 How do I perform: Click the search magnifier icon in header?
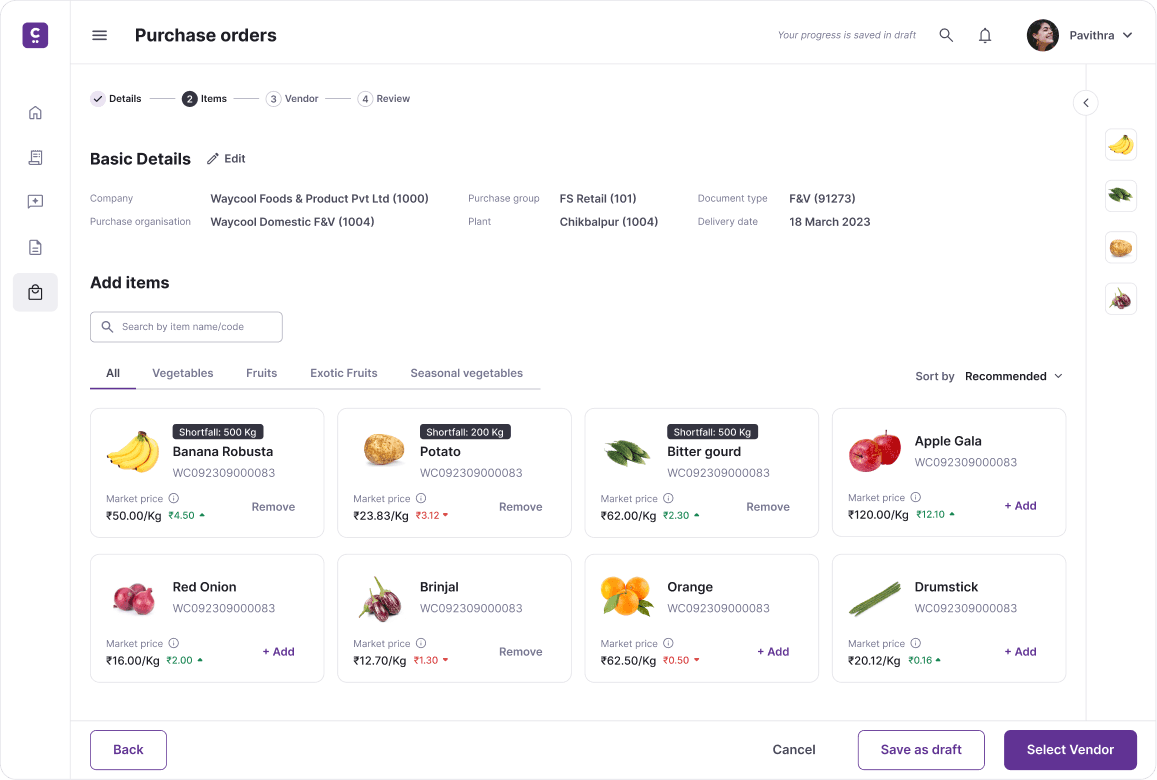coord(946,35)
